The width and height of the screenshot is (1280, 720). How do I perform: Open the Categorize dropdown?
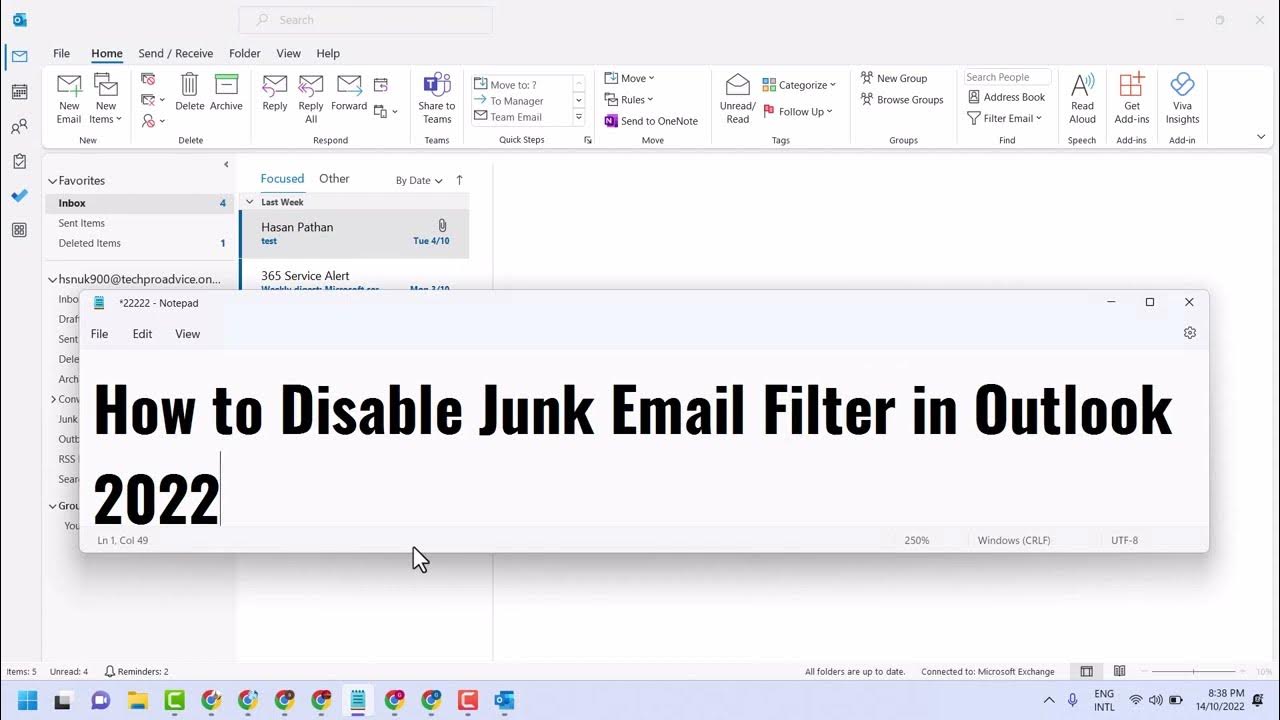pos(799,85)
